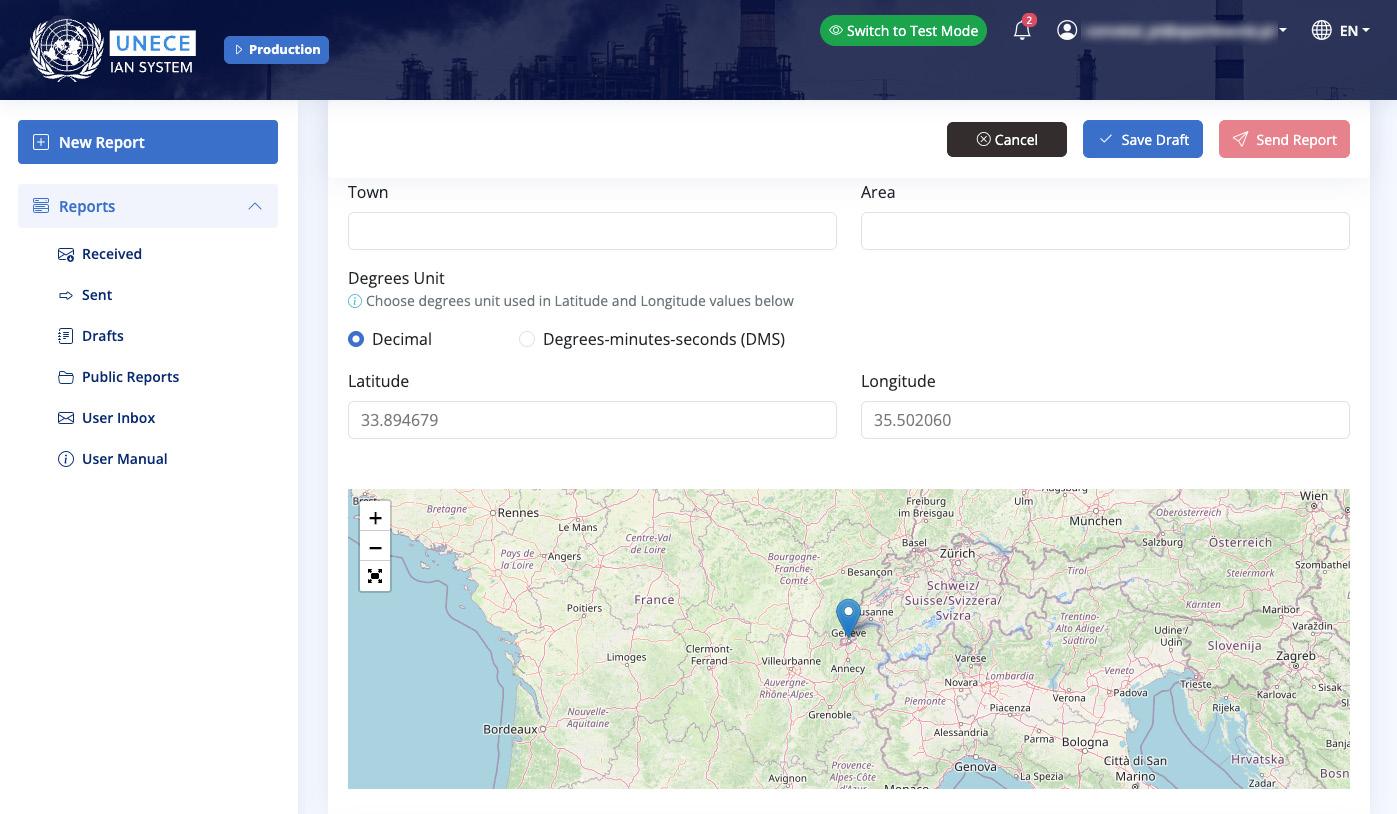The height and width of the screenshot is (814, 1397).
Task: Click the Received envelope icon
Action: 66,254
